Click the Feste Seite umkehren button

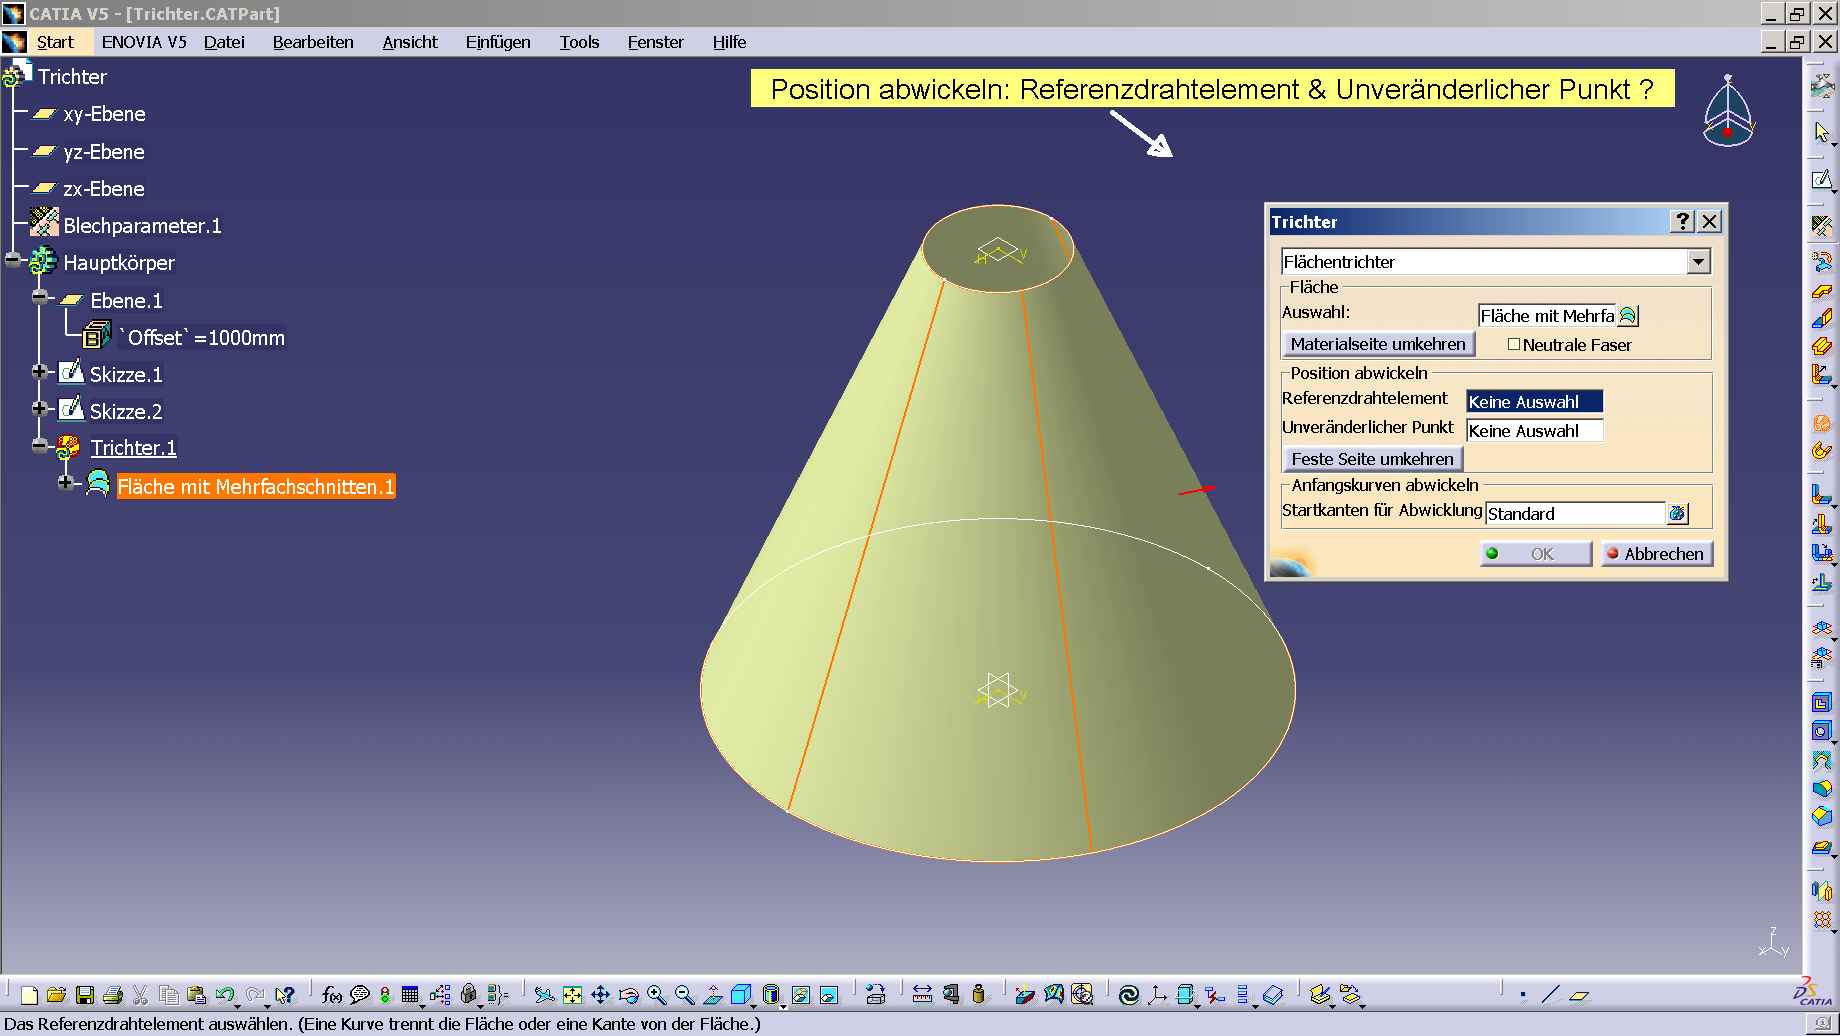click(x=1372, y=459)
